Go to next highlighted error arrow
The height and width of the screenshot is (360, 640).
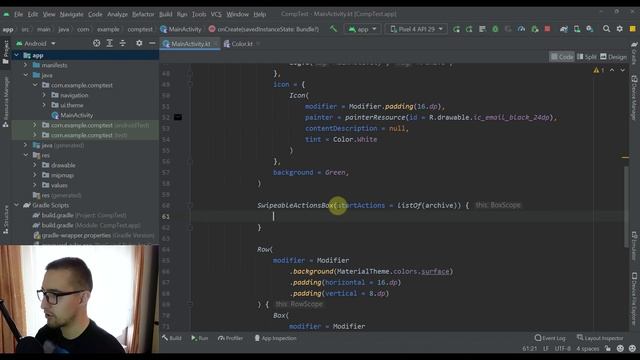622,70
